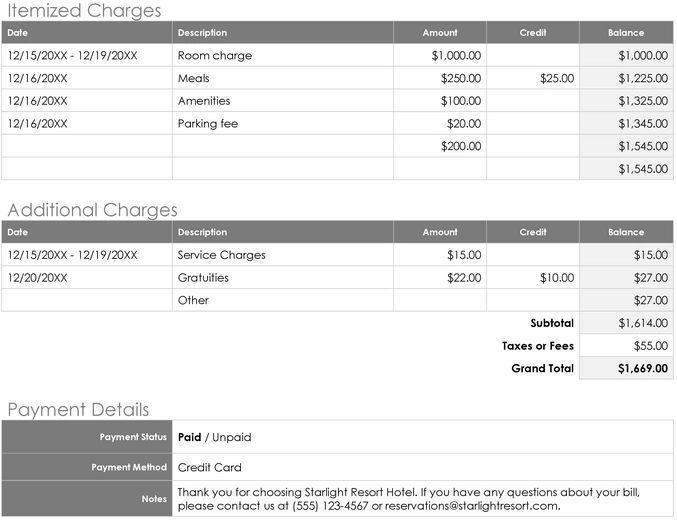Image resolution: width=677 pixels, height=520 pixels.
Task: Click the Grand Total label
Action: [x=542, y=368]
